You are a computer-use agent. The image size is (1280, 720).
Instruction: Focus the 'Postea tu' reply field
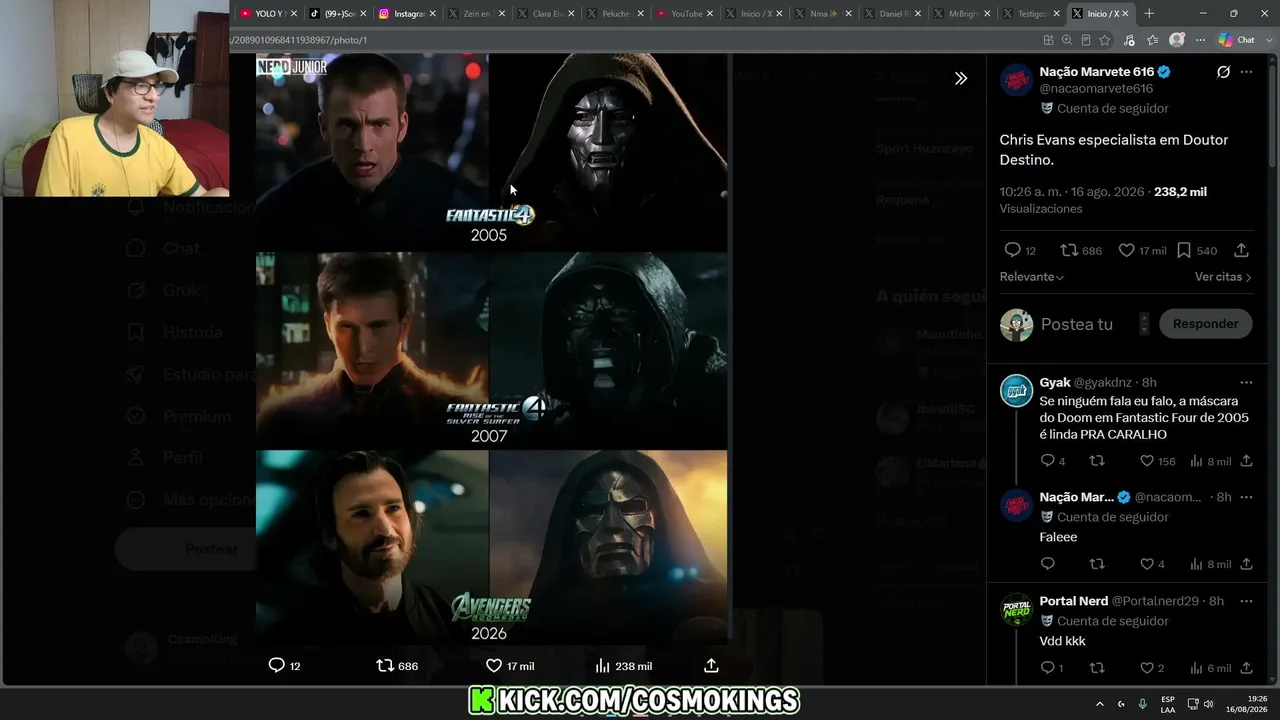[1077, 324]
